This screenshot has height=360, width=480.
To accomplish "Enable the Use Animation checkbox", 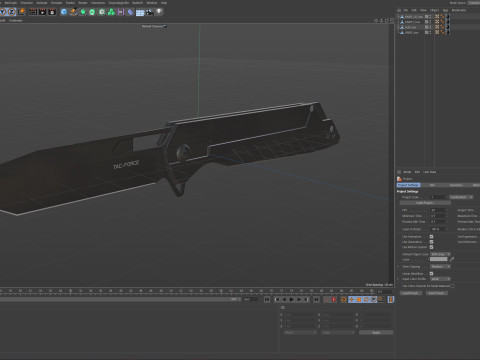I will (431, 237).
